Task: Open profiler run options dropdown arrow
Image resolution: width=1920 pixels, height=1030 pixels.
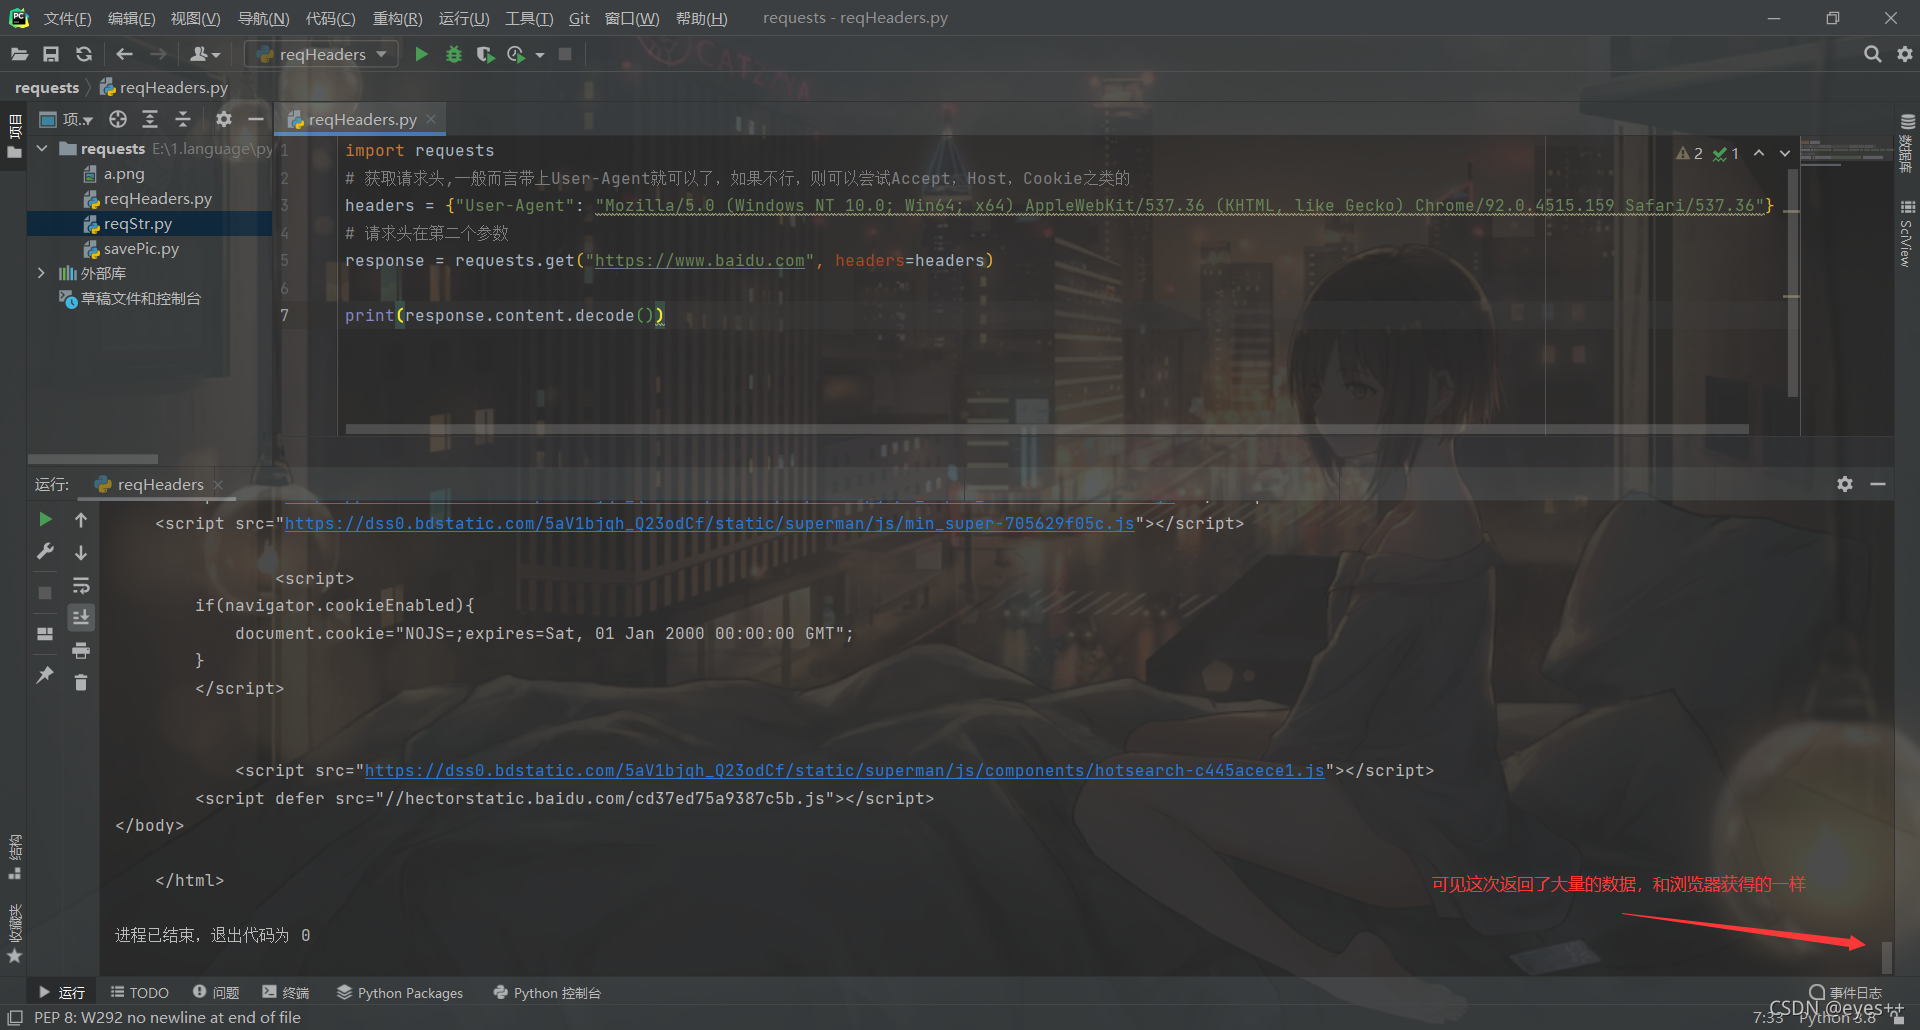Action: tap(540, 55)
